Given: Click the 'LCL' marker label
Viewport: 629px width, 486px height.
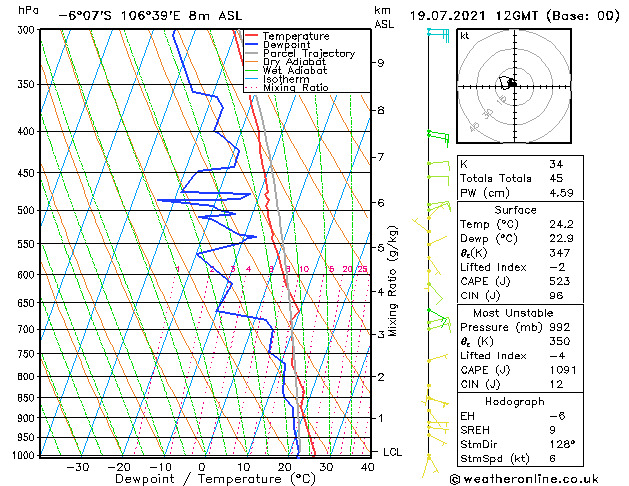Looking at the screenshot, I should point(392,452).
